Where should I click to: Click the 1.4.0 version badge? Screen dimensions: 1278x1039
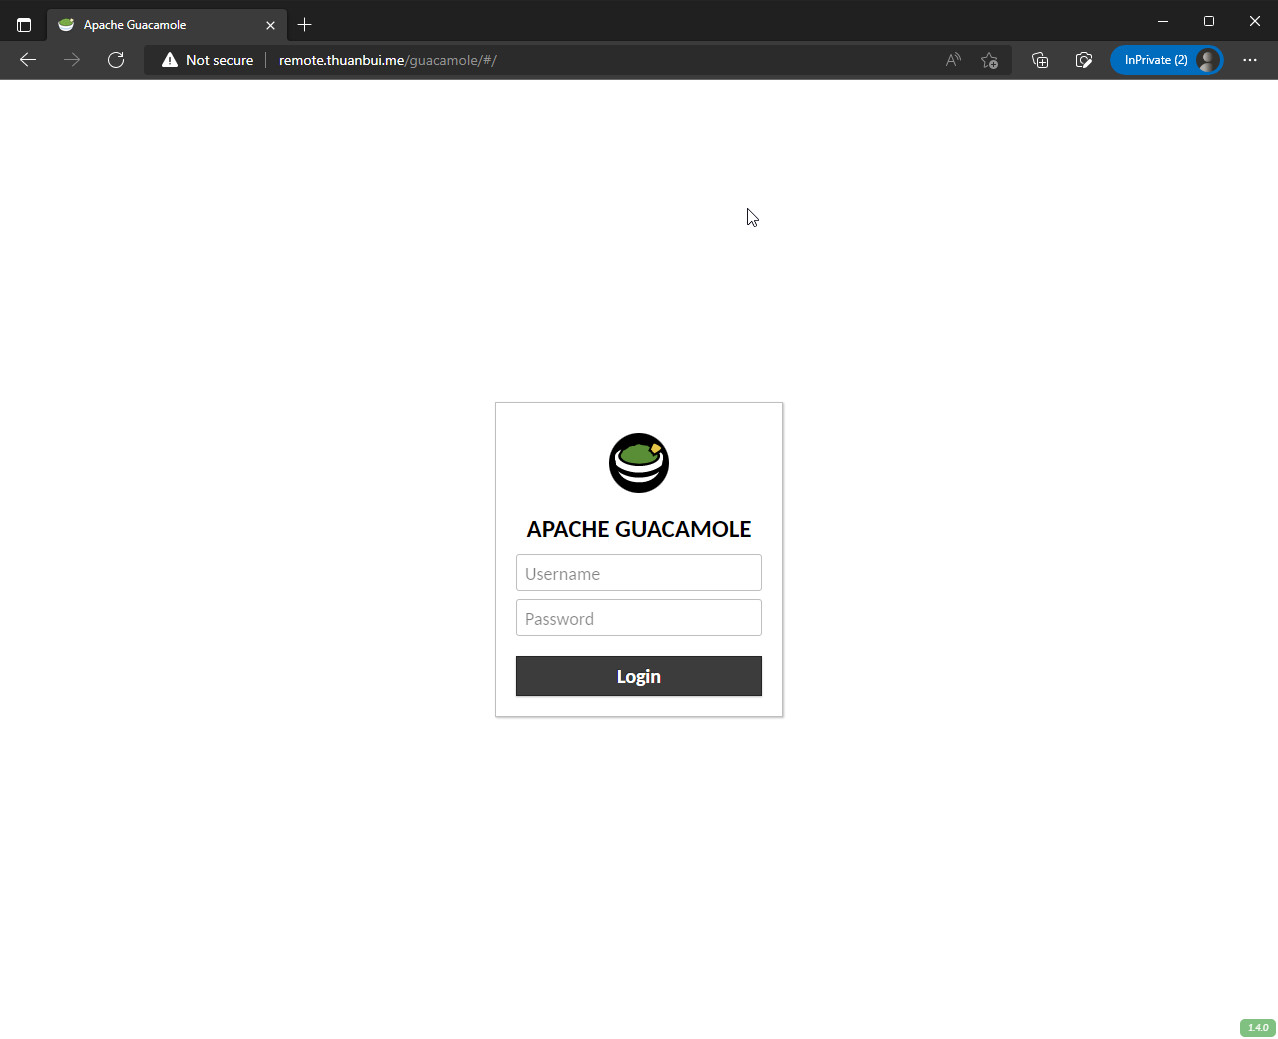1258,1027
